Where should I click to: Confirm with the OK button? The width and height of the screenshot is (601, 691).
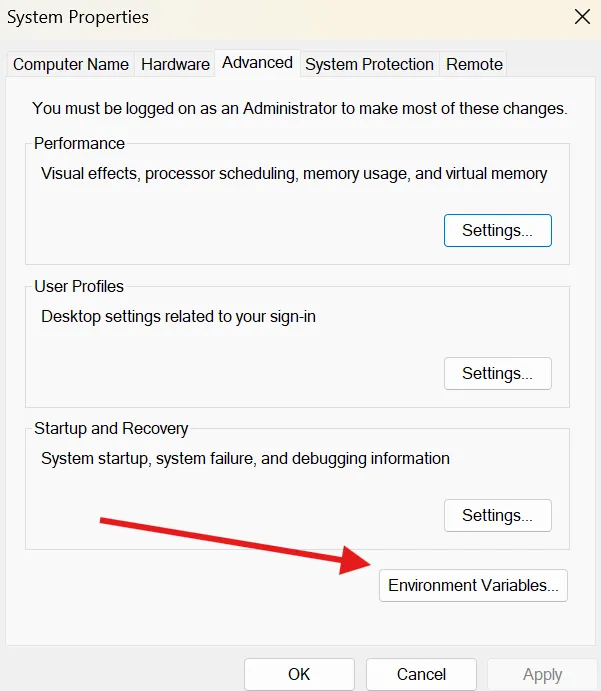(299, 674)
